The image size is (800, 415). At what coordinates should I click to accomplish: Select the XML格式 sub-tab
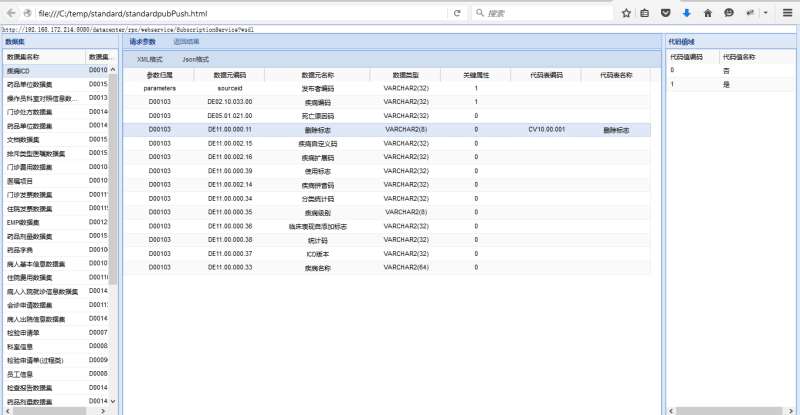150,61
